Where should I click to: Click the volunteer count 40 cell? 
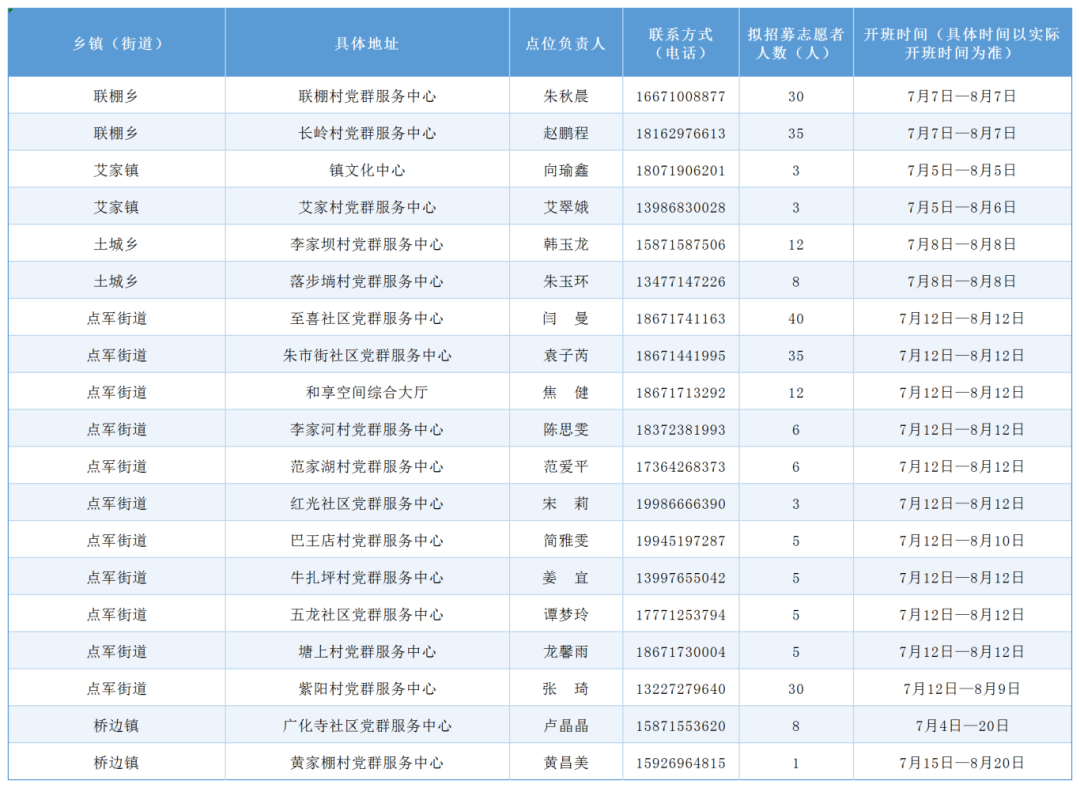(x=796, y=317)
